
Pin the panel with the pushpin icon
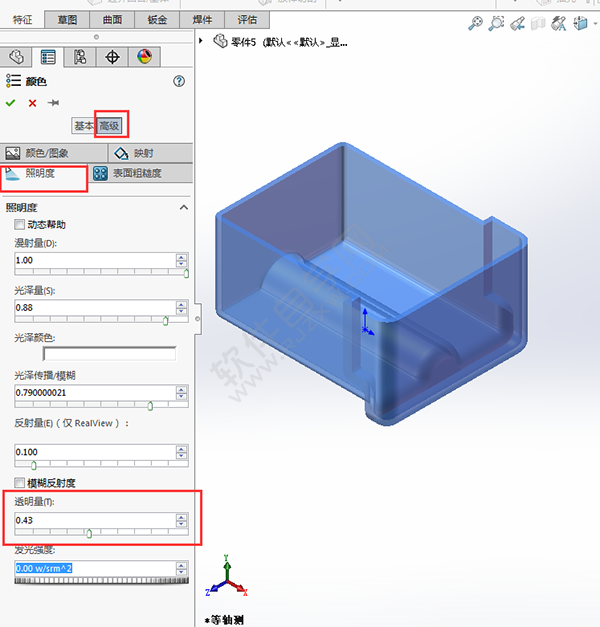point(53,103)
